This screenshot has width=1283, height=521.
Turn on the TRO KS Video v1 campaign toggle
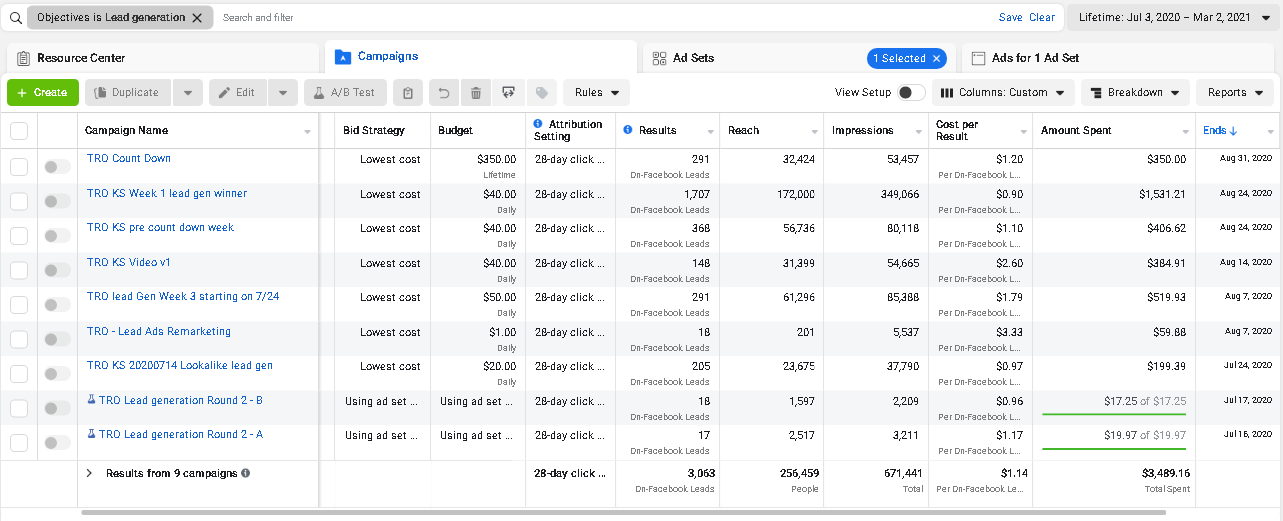[57, 270]
